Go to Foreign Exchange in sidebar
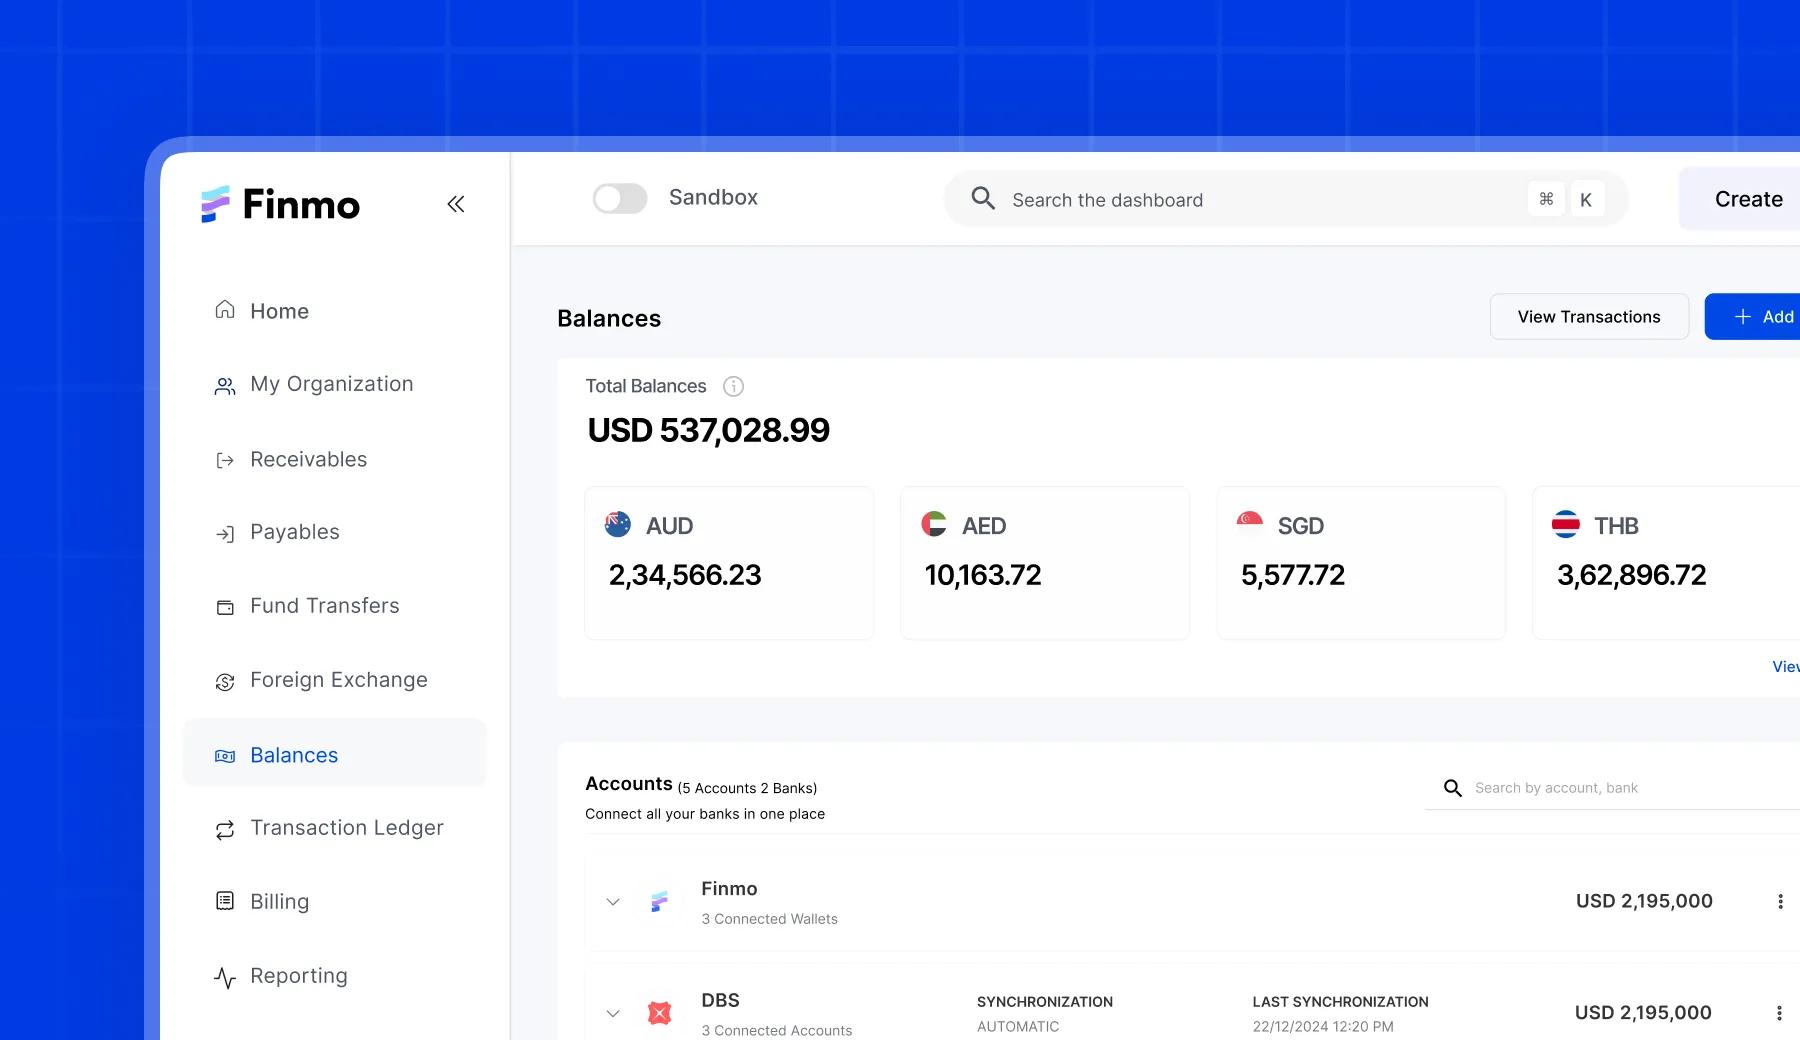Image resolution: width=1800 pixels, height=1040 pixels. (x=338, y=680)
